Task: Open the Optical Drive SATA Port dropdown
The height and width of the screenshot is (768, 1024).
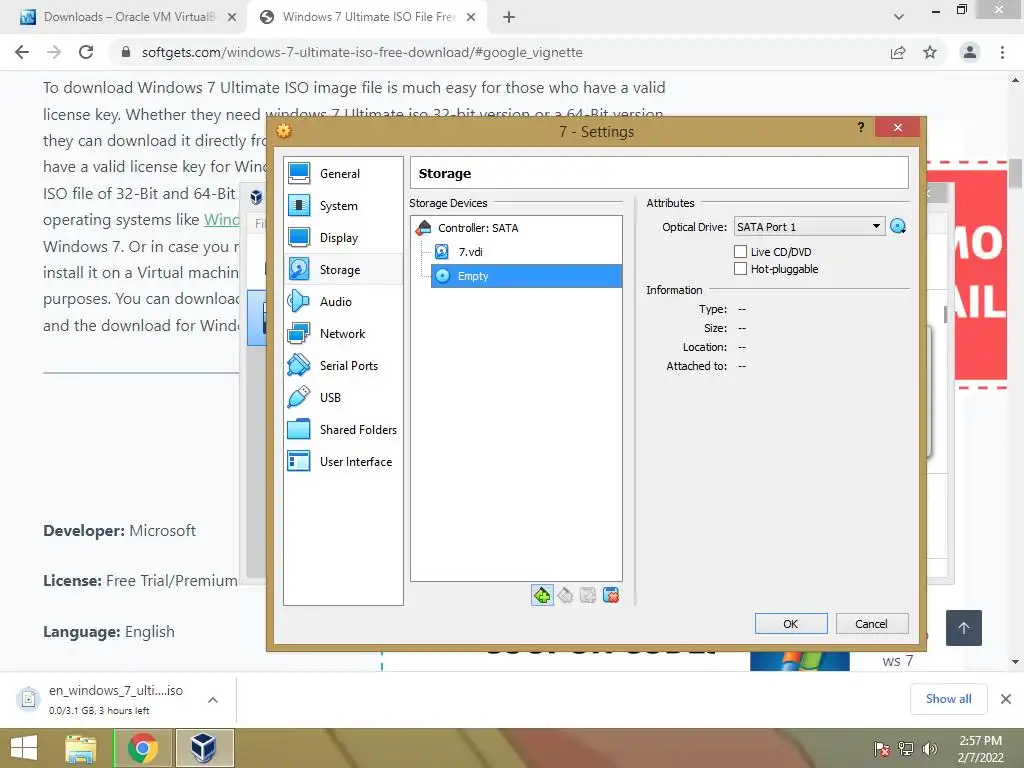Action: coord(809,227)
